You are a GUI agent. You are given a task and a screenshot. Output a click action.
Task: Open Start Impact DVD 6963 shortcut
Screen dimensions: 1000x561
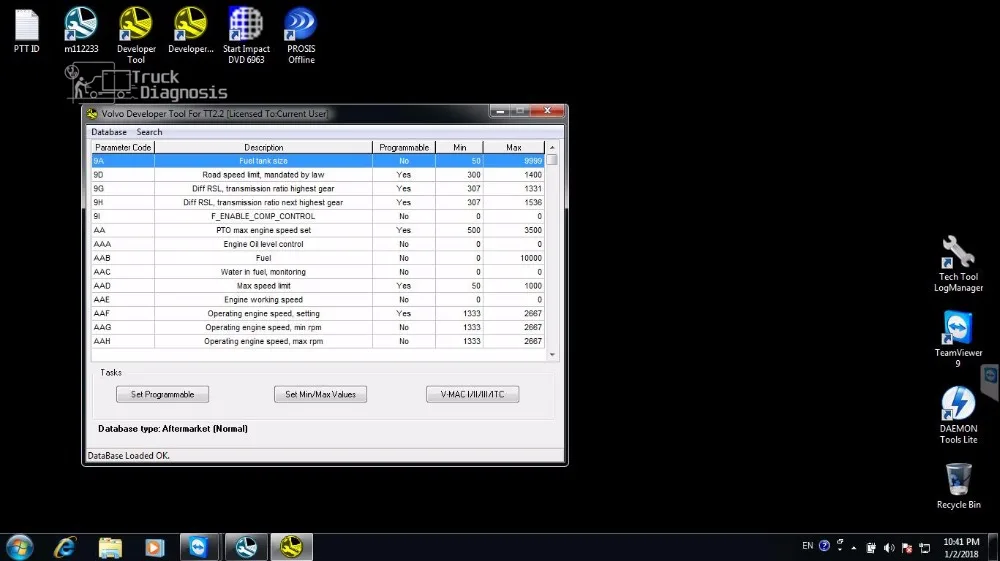click(x=246, y=36)
